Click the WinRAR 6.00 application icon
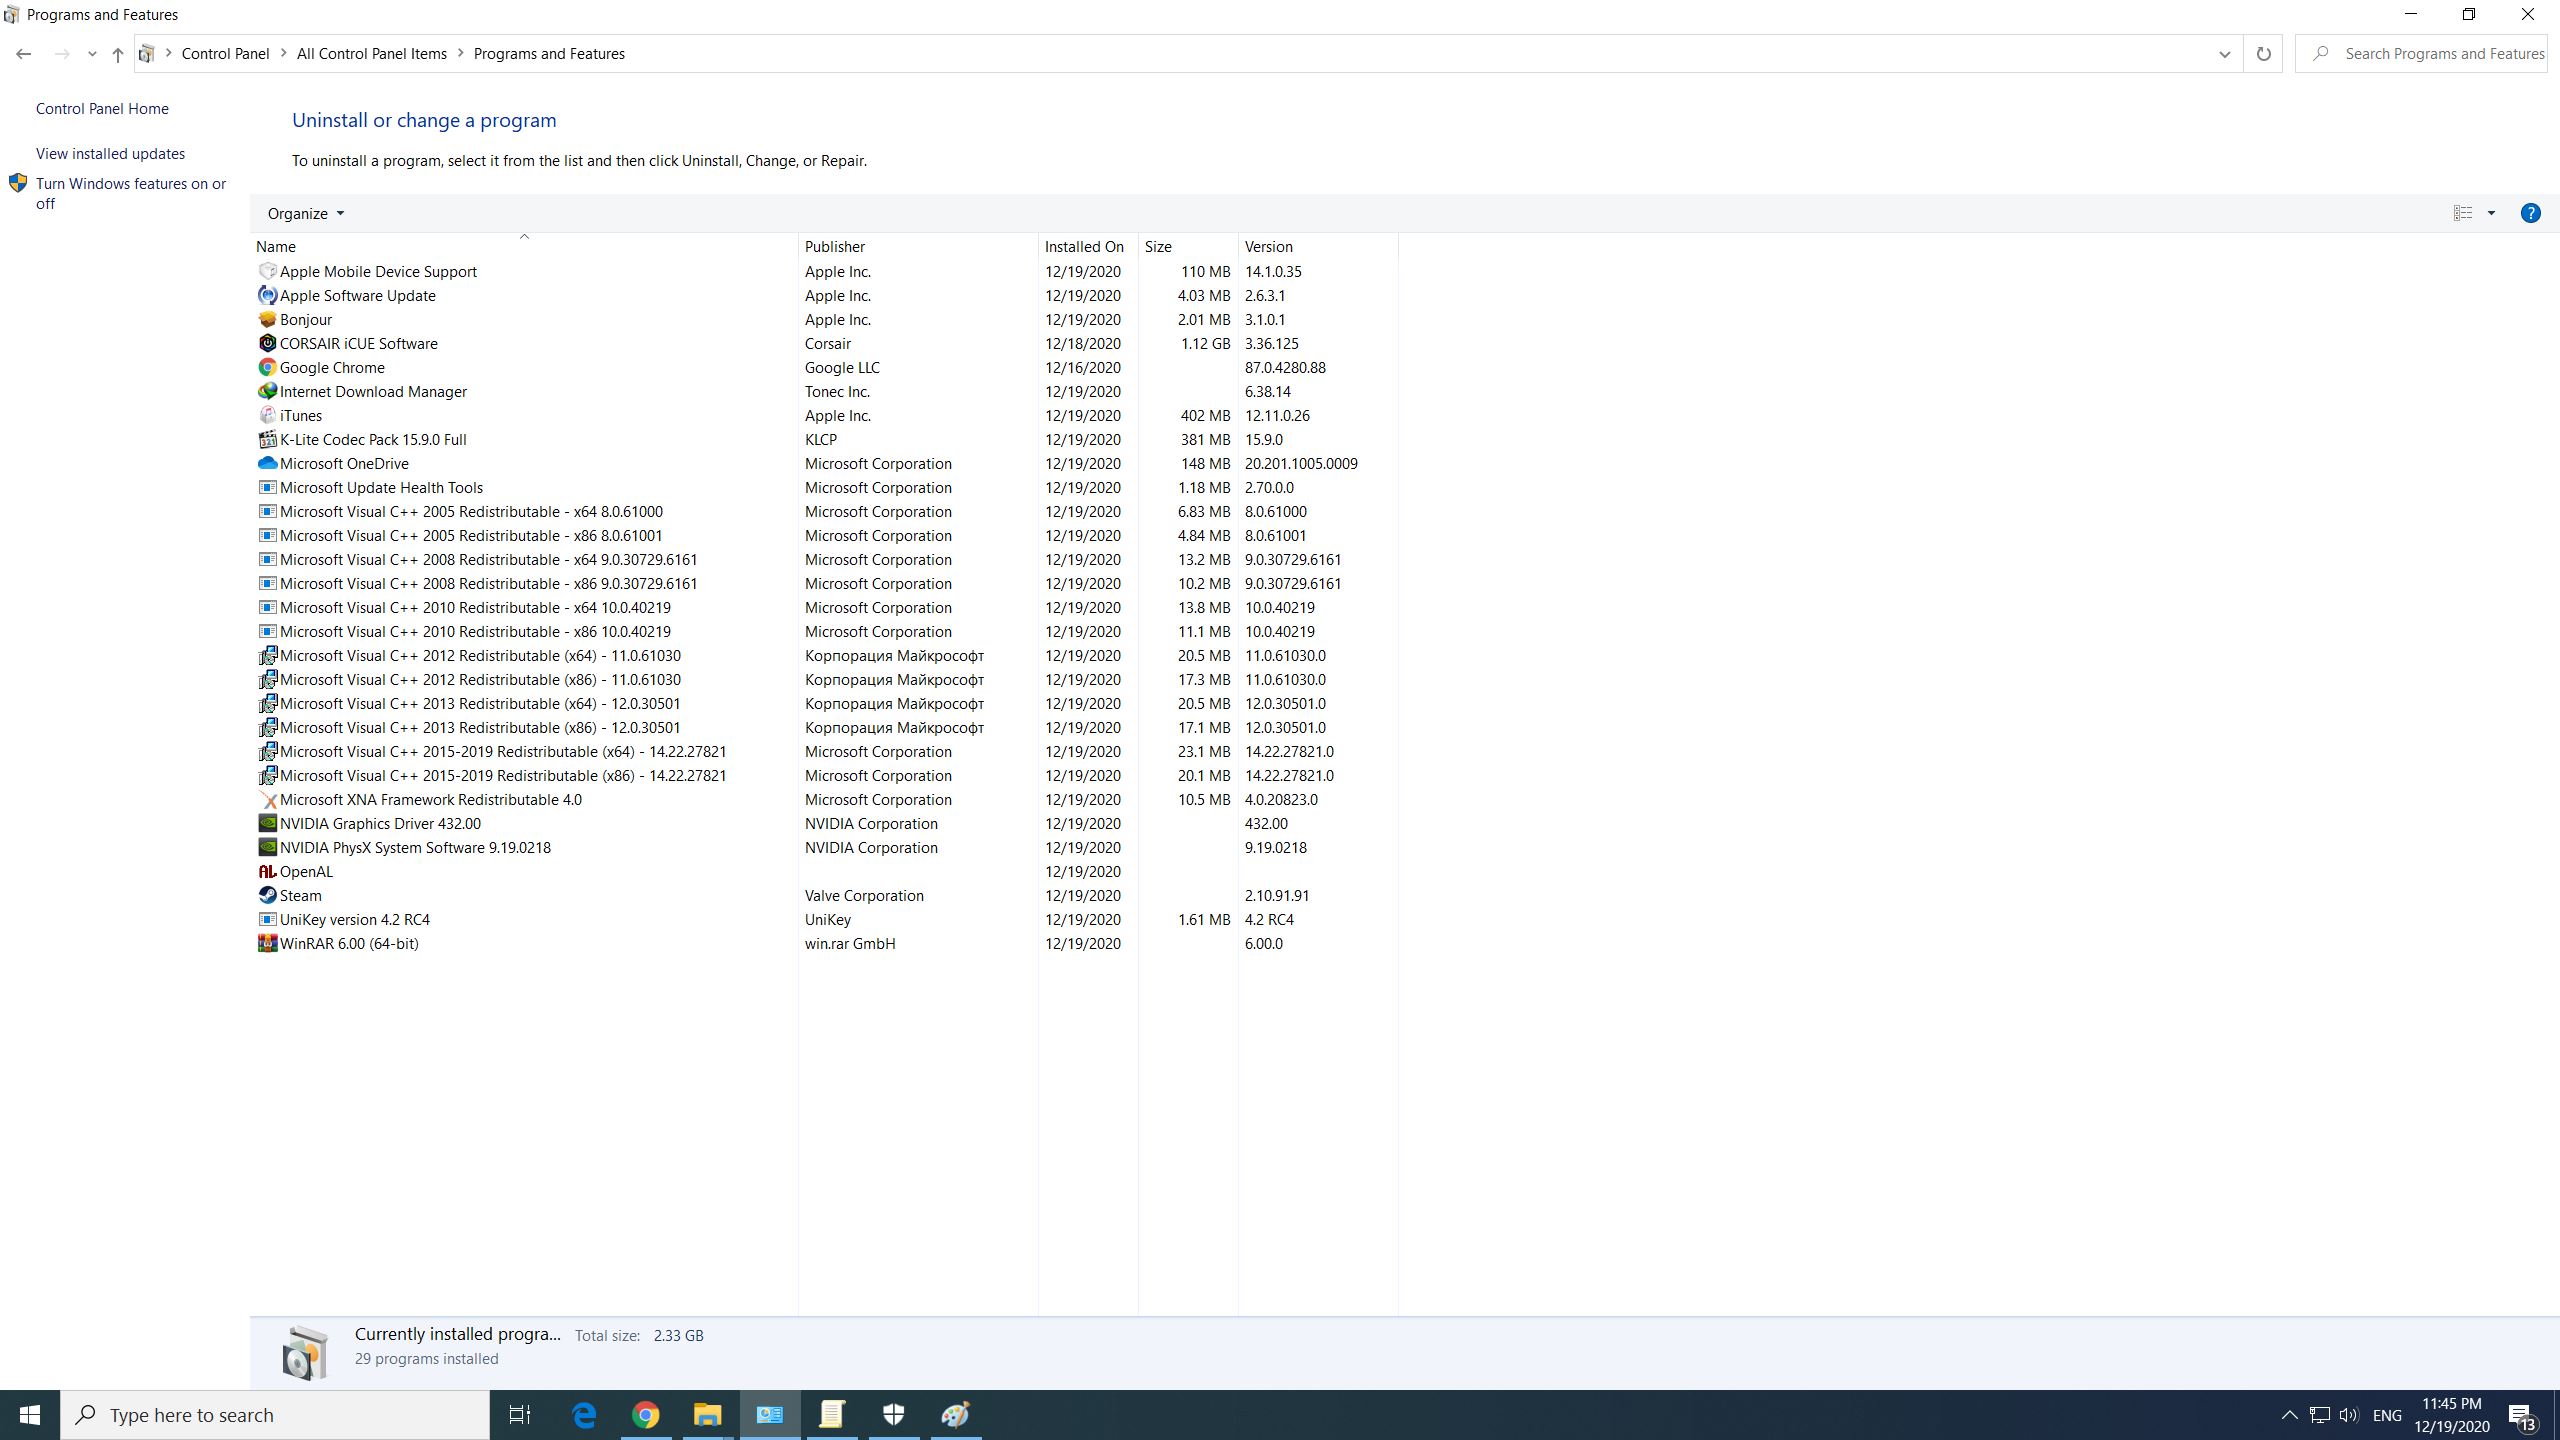 (265, 942)
